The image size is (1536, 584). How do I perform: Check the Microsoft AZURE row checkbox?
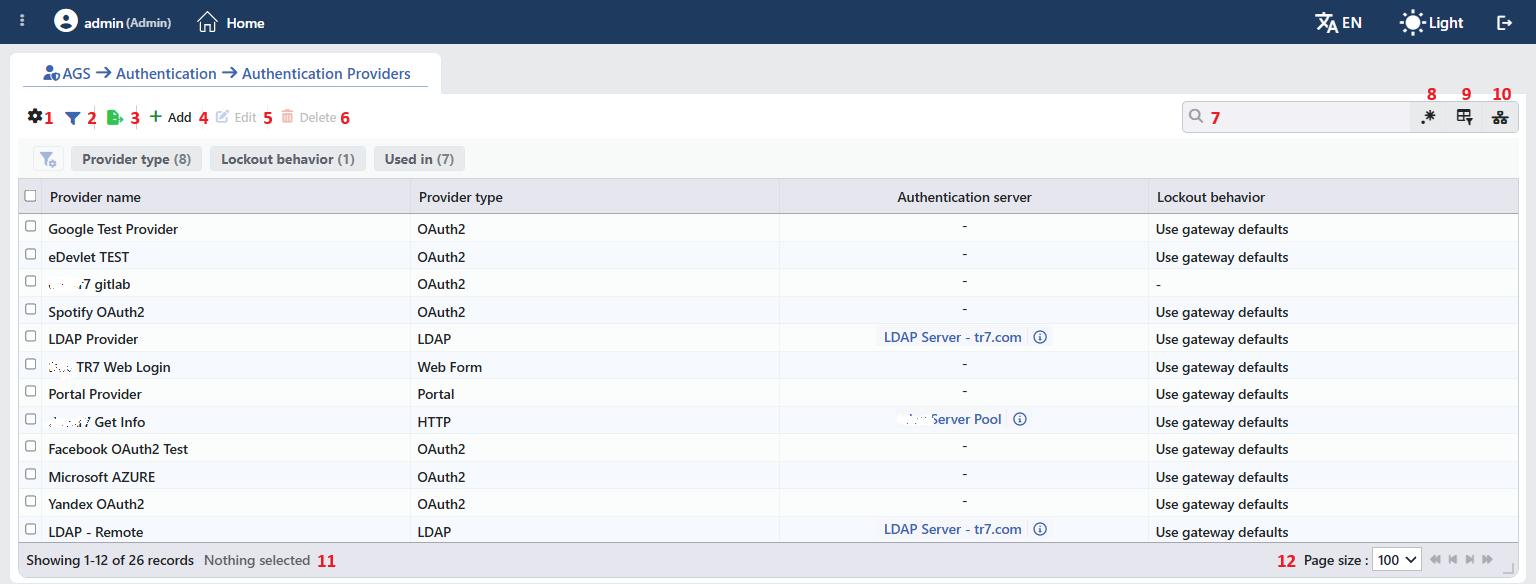tap(31, 475)
